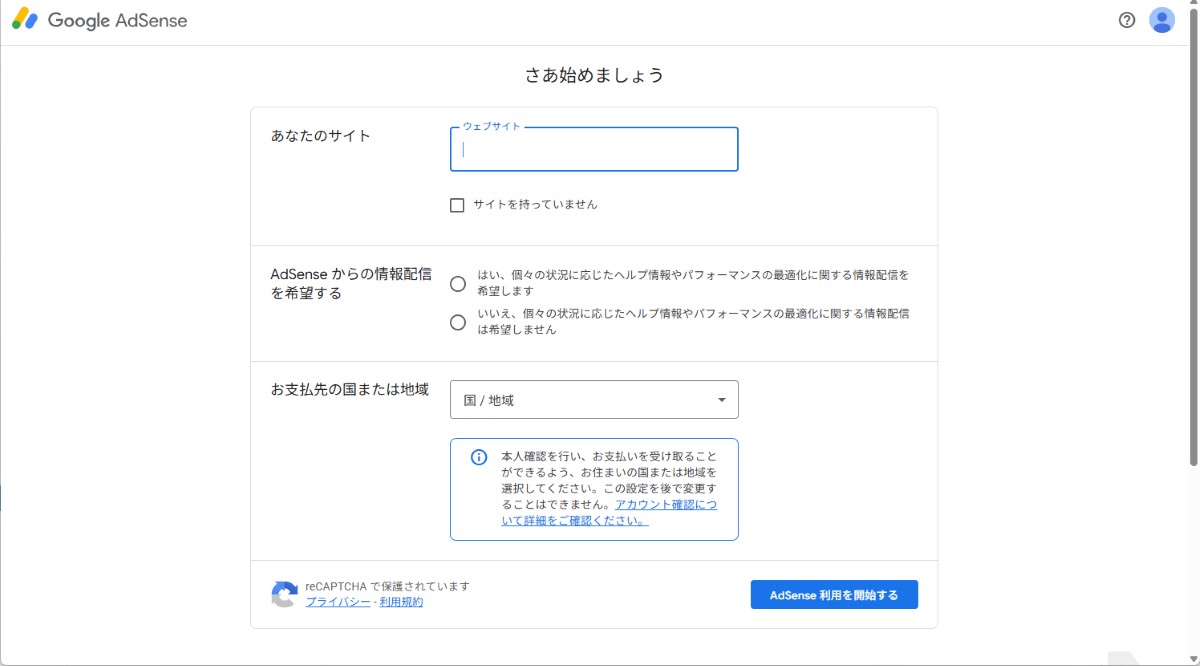Open the アカウント確認について詳細 link

click(x=665, y=505)
